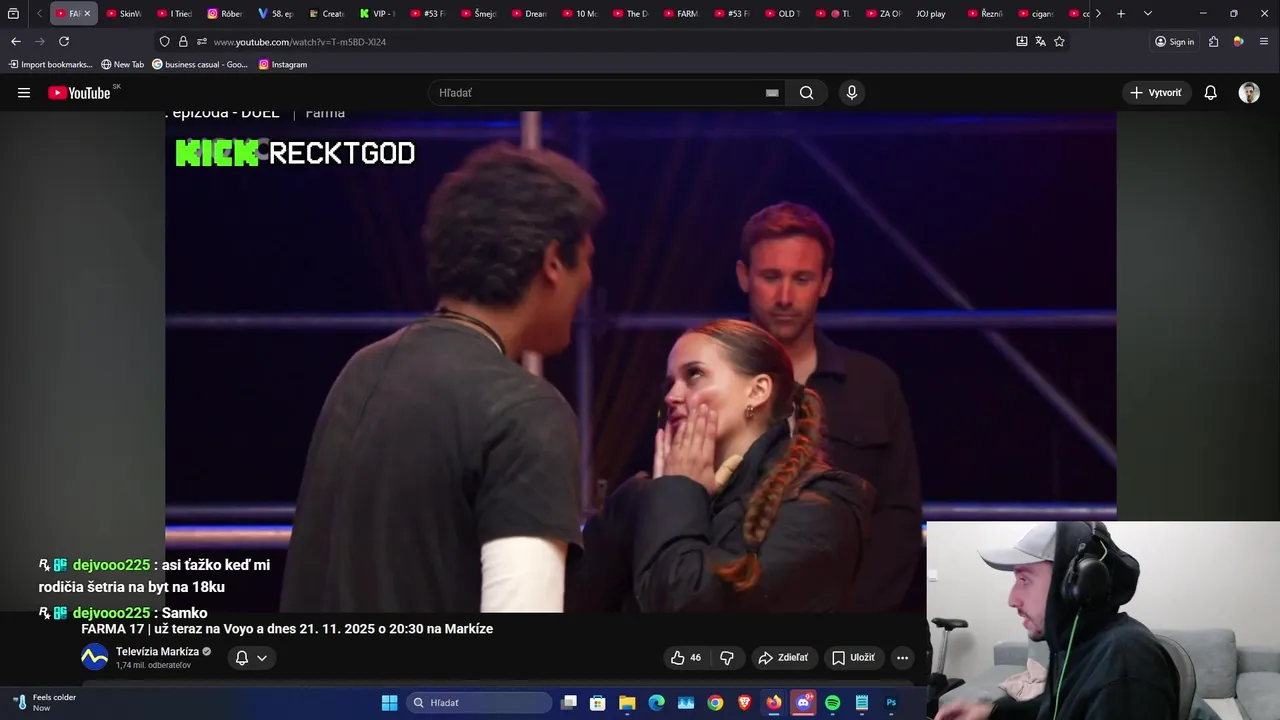Click Import bookmarks in bookmarks bar
The width and height of the screenshot is (1280, 720).
50,64
